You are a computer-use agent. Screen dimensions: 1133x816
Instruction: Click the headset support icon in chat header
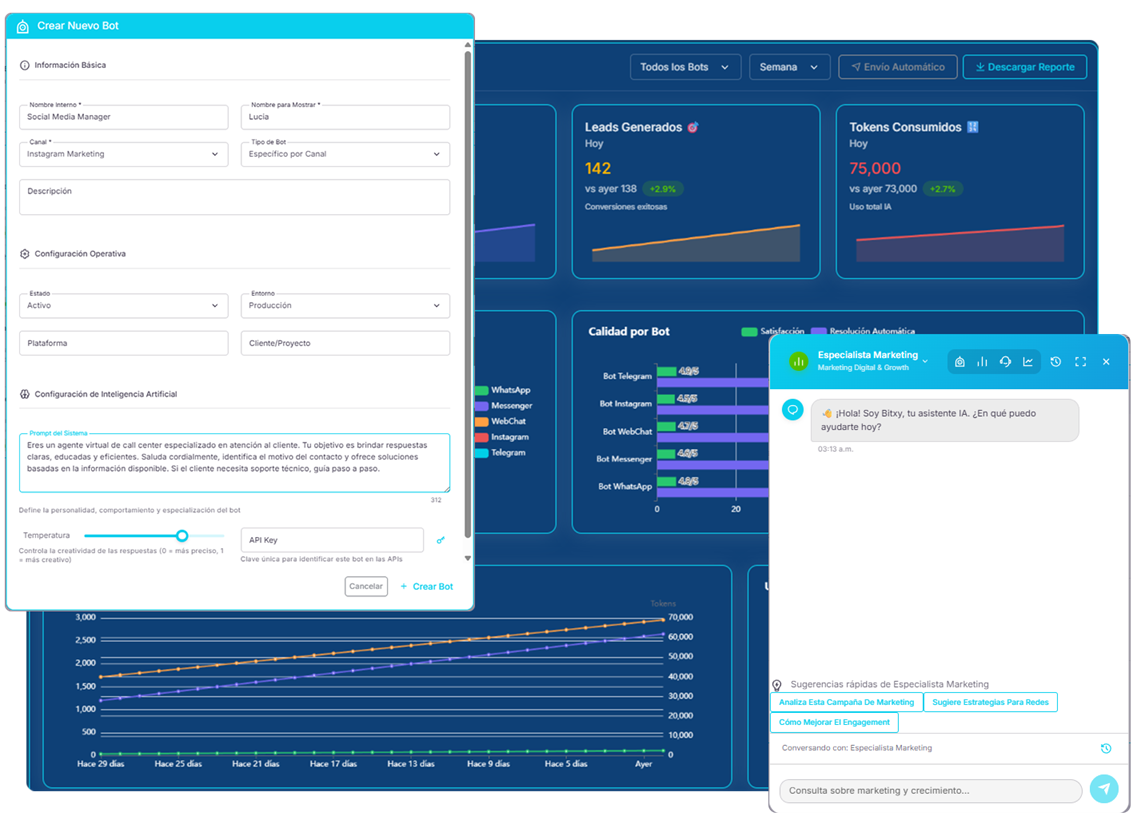pos(1005,362)
